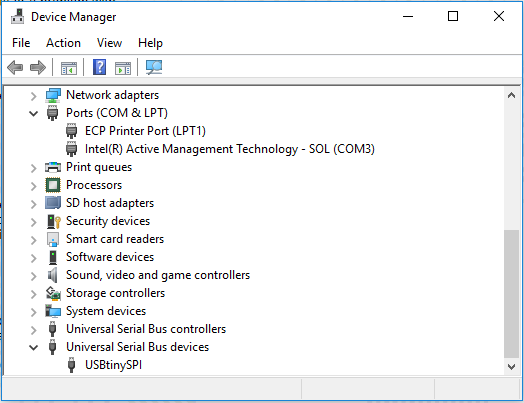Click the Storage controllers icon
Viewport: 524px width, 403px height.
point(53,293)
